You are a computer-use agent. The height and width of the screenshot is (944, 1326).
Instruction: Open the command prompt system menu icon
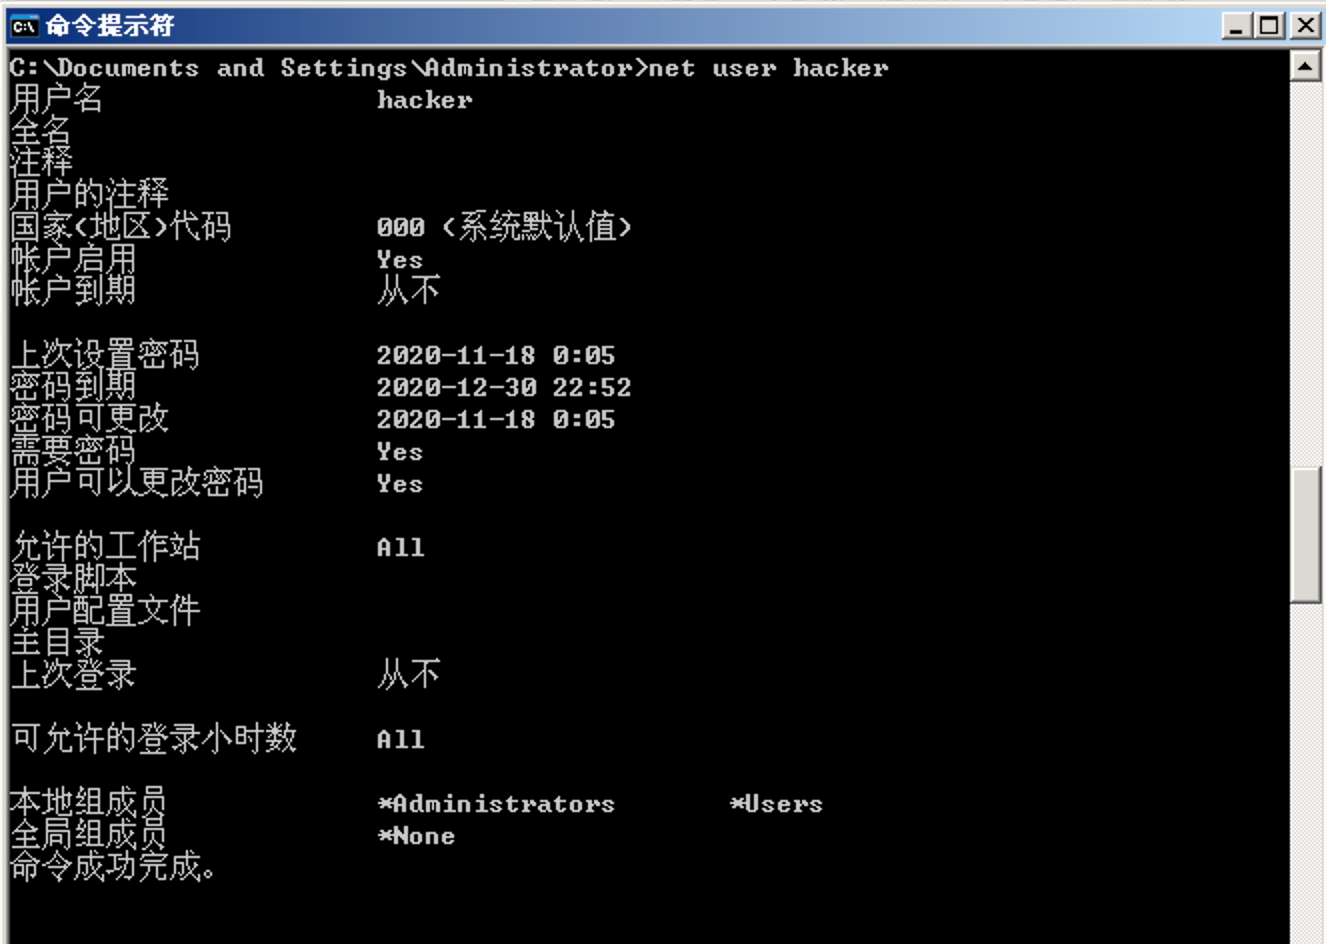(x=23, y=25)
